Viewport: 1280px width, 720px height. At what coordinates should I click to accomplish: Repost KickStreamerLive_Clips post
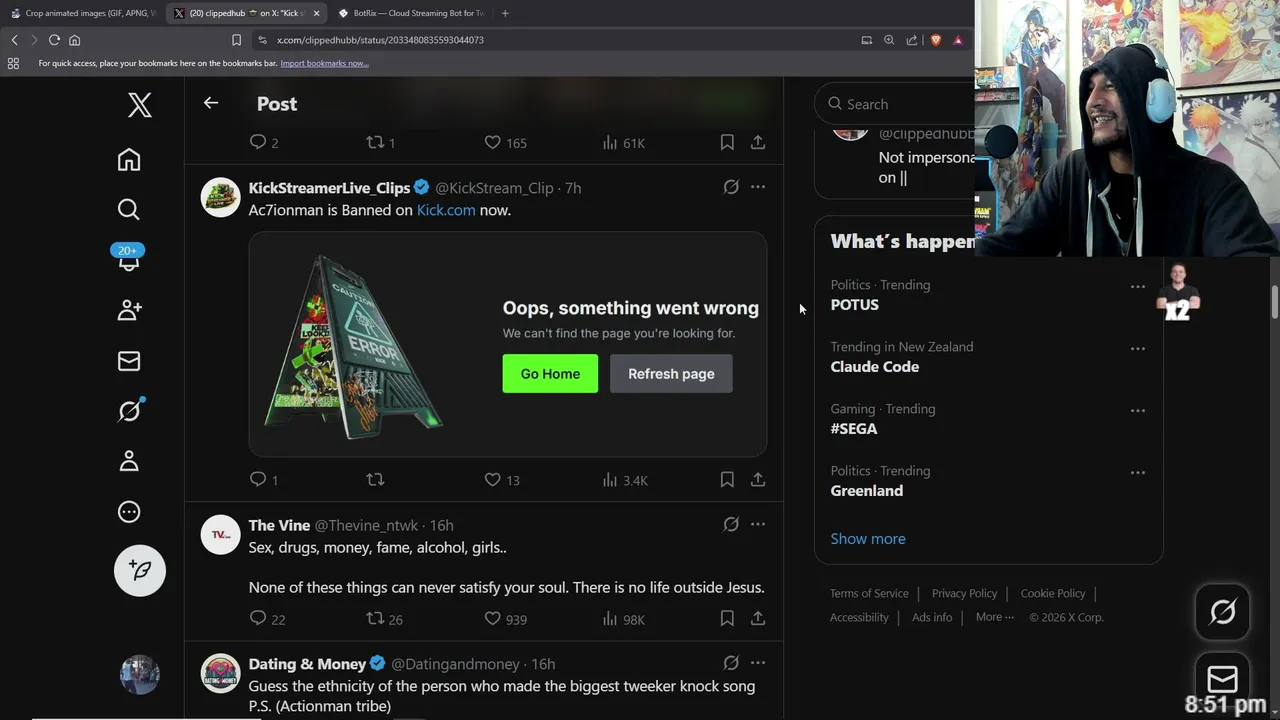tap(375, 480)
